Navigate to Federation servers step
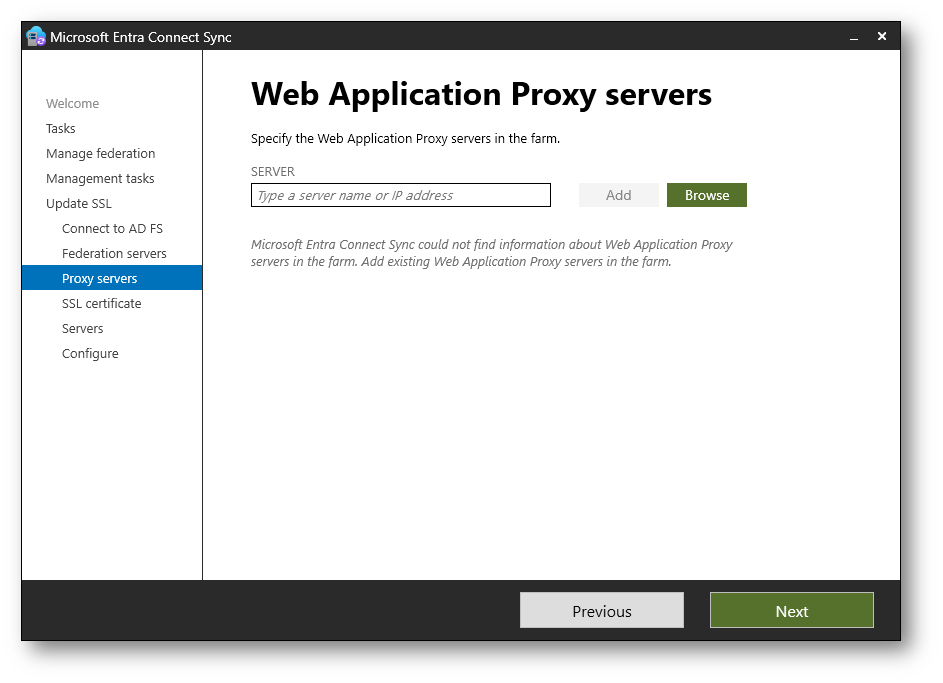The width and height of the screenshot is (943, 683). point(114,254)
